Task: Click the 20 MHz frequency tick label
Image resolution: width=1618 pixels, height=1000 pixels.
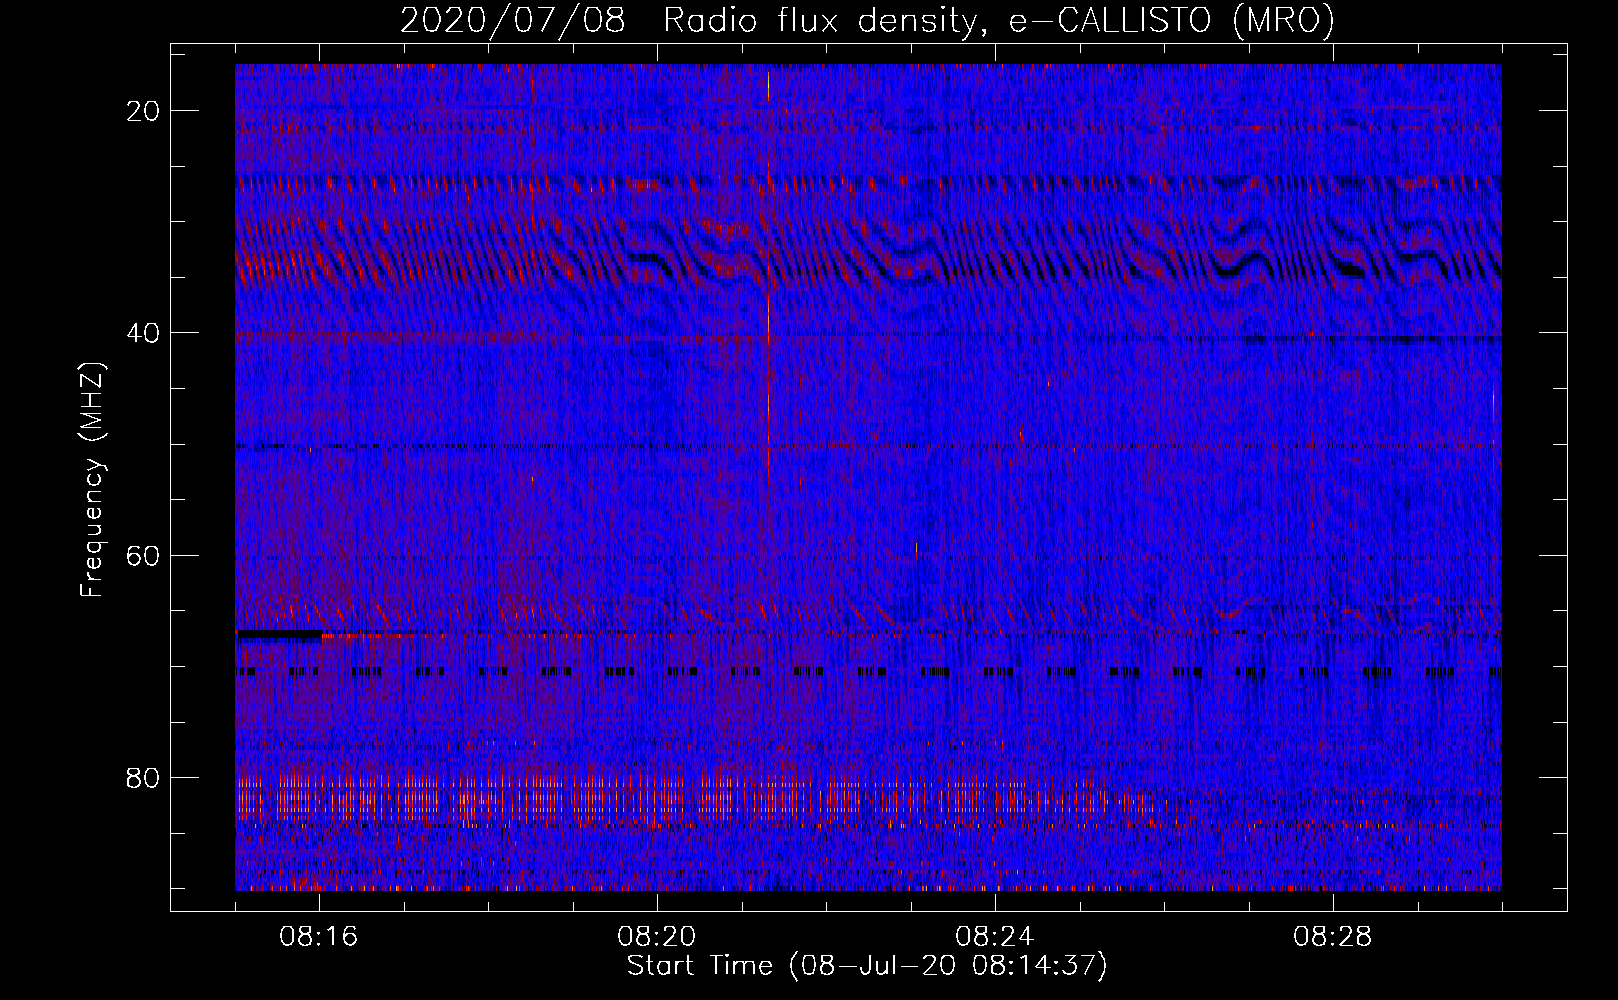Action: [144, 111]
